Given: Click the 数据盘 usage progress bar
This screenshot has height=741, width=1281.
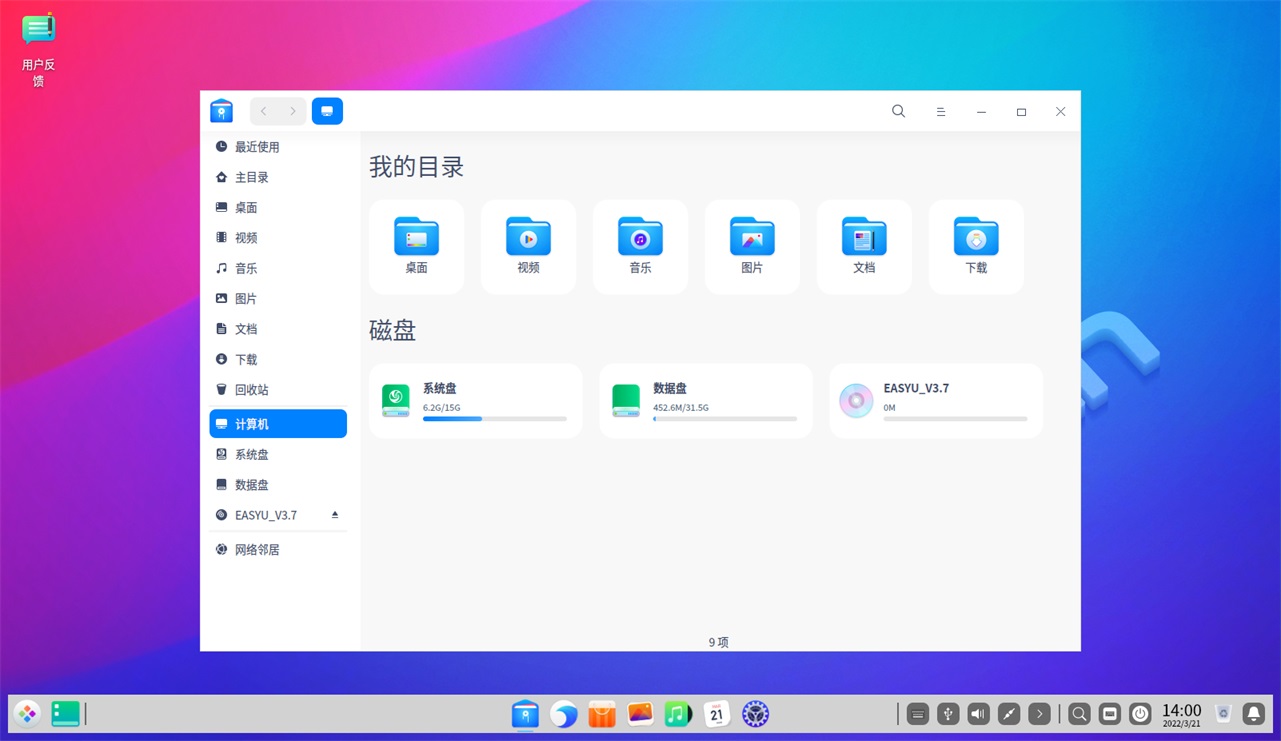Looking at the screenshot, I should point(725,419).
